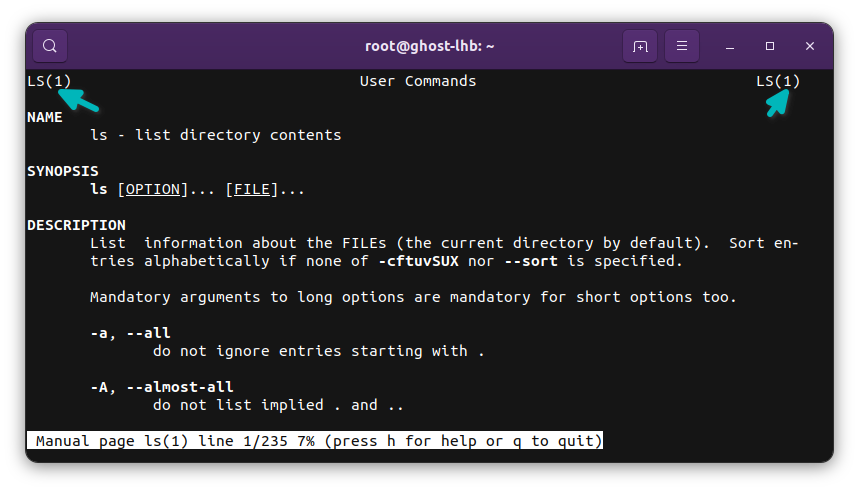The height and width of the screenshot is (491, 859).
Task: Click the NAME section heading
Action: (x=45, y=117)
